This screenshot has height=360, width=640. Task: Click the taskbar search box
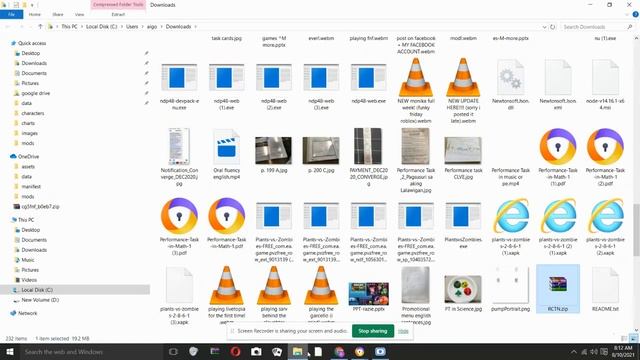coord(92,351)
